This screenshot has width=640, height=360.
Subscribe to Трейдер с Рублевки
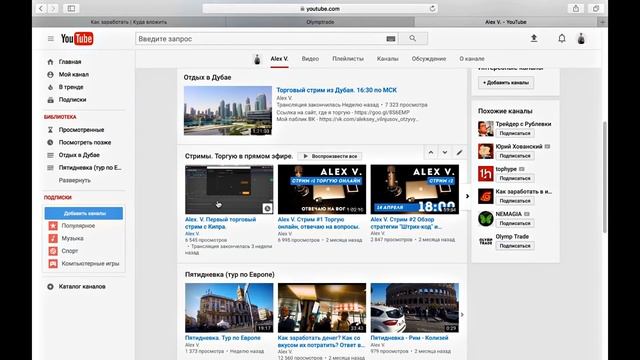click(x=515, y=133)
